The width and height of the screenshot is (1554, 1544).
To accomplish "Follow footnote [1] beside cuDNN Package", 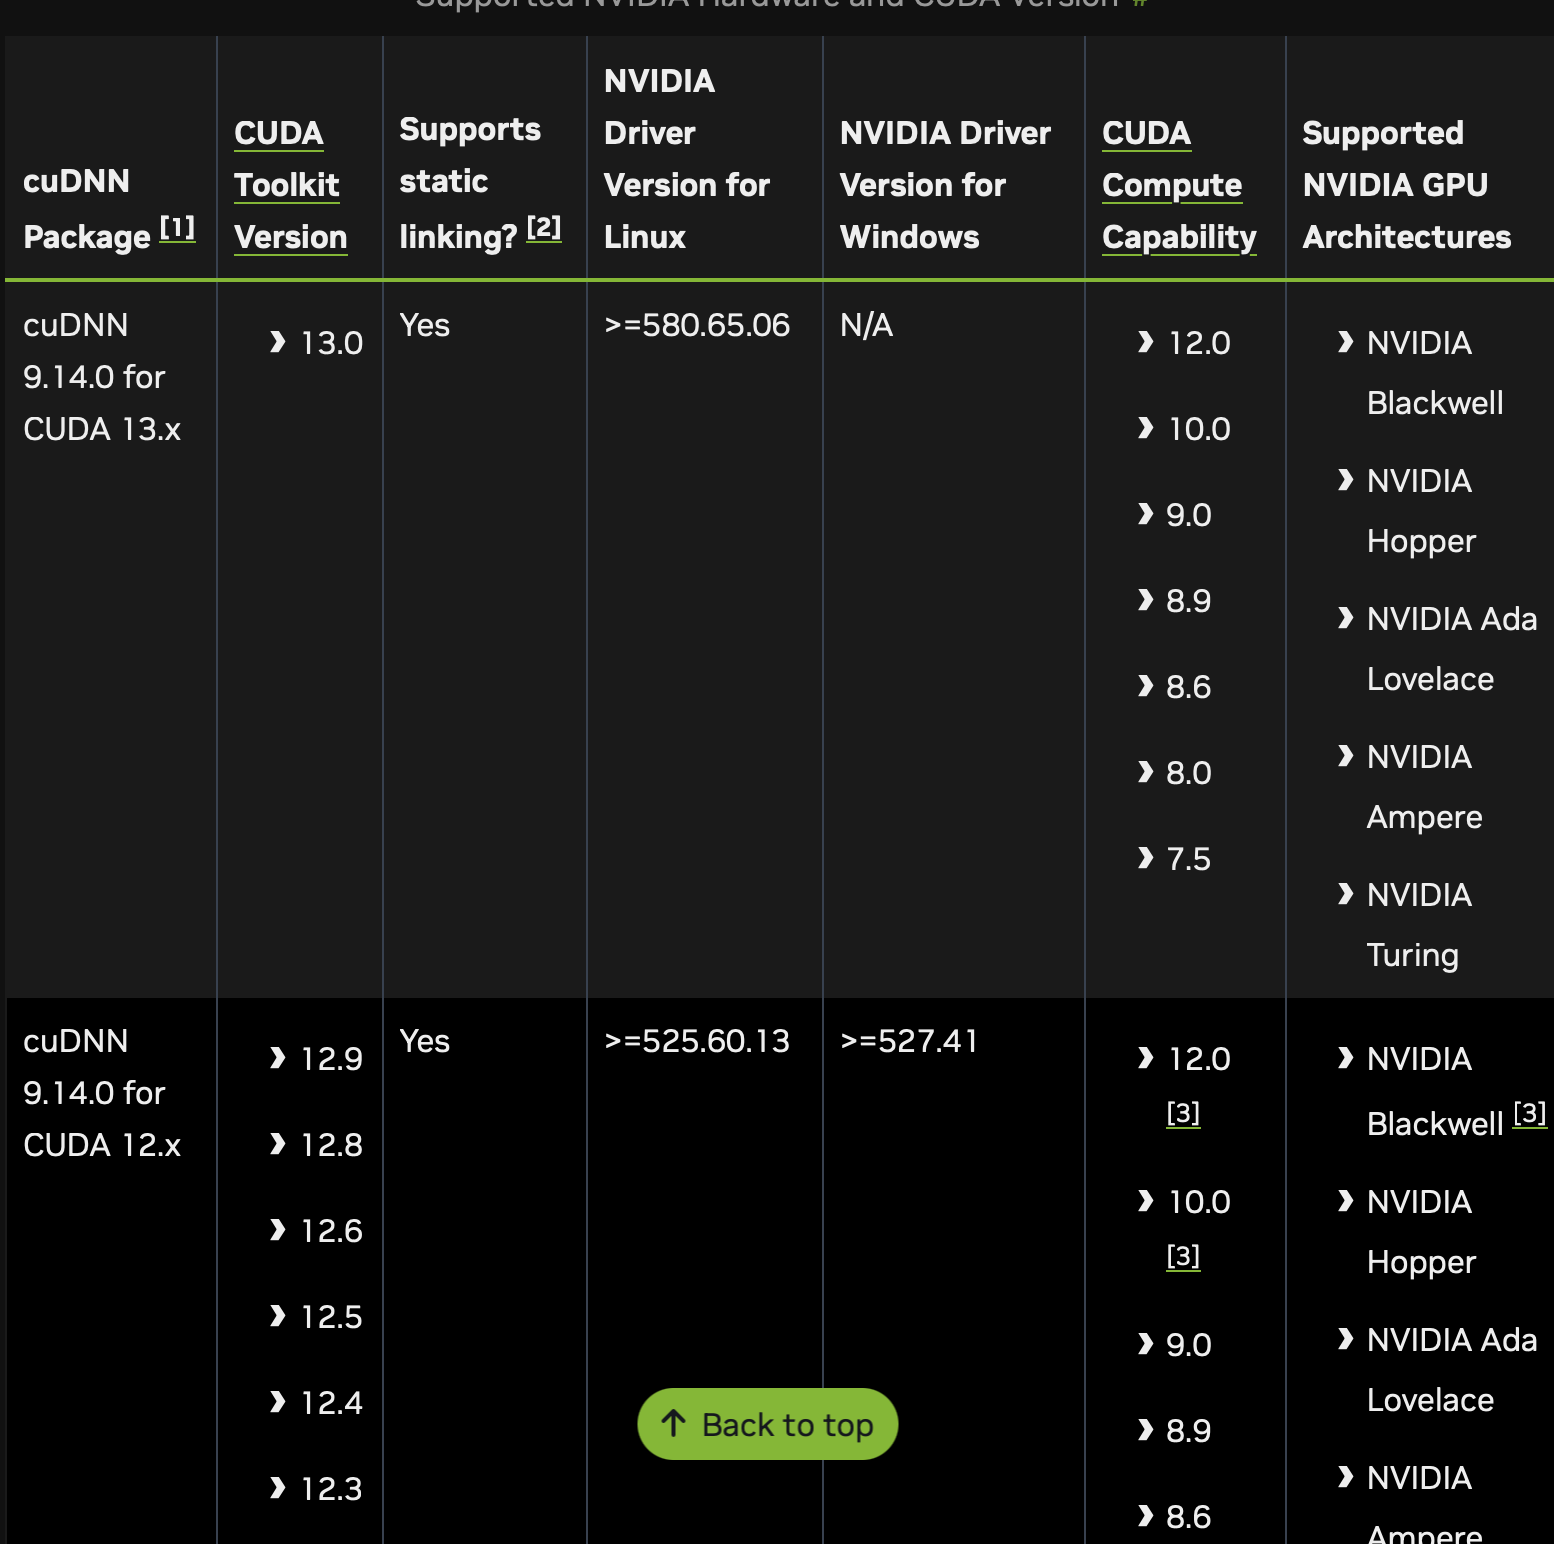I will click(177, 229).
